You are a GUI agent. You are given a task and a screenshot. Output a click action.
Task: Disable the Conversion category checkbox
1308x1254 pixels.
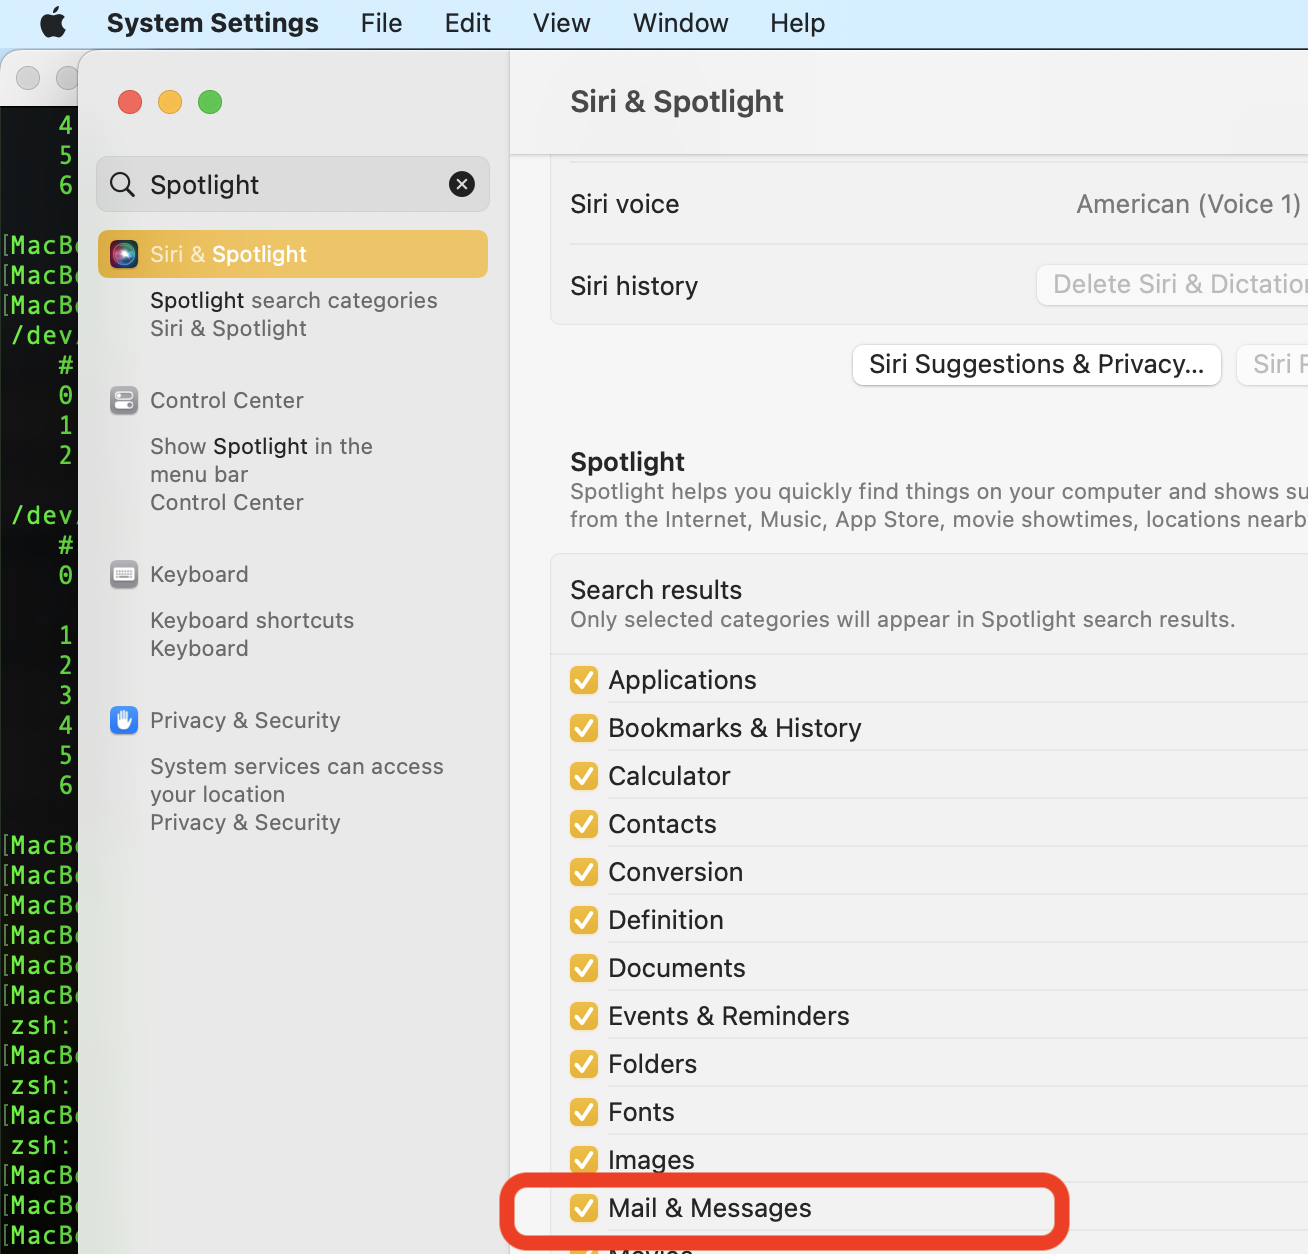click(x=584, y=872)
